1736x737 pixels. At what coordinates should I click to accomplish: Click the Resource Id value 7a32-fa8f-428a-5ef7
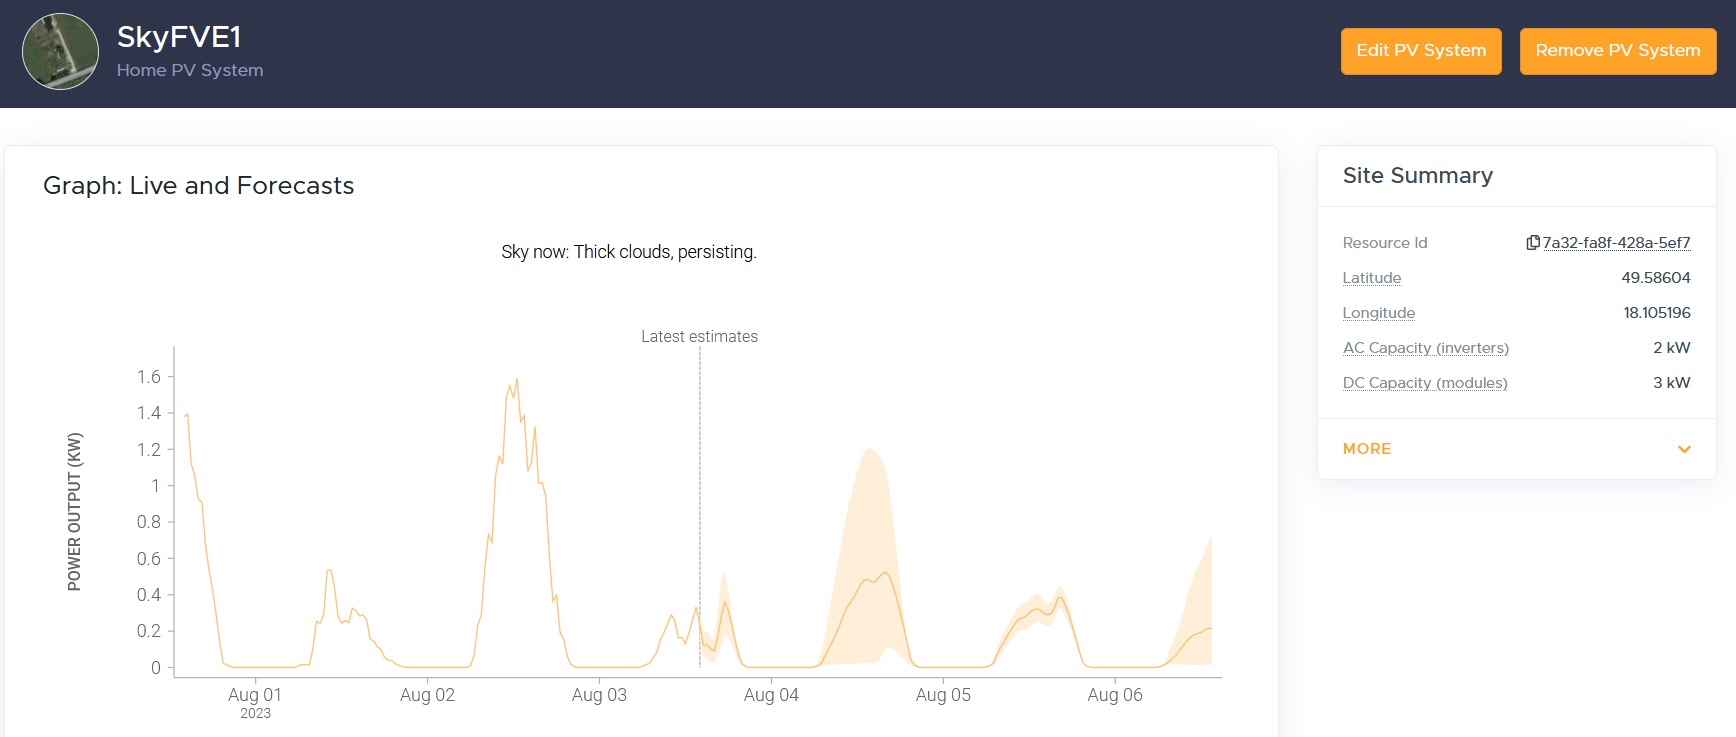(x=1616, y=243)
